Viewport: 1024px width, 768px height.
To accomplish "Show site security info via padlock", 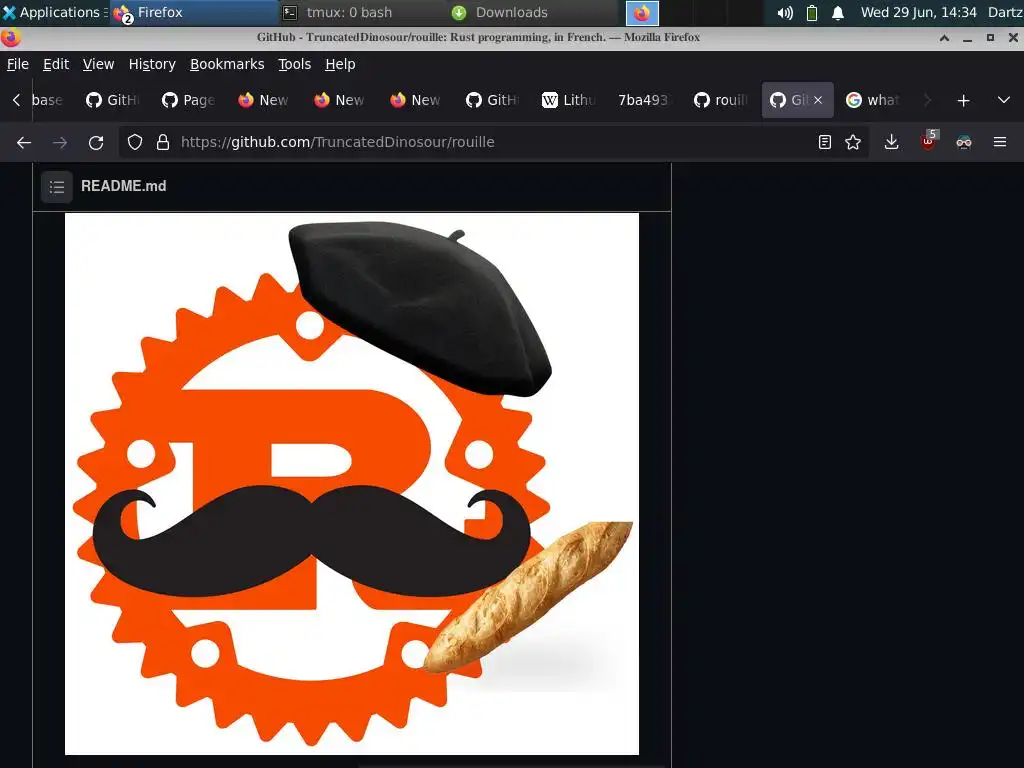I will tap(163, 142).
